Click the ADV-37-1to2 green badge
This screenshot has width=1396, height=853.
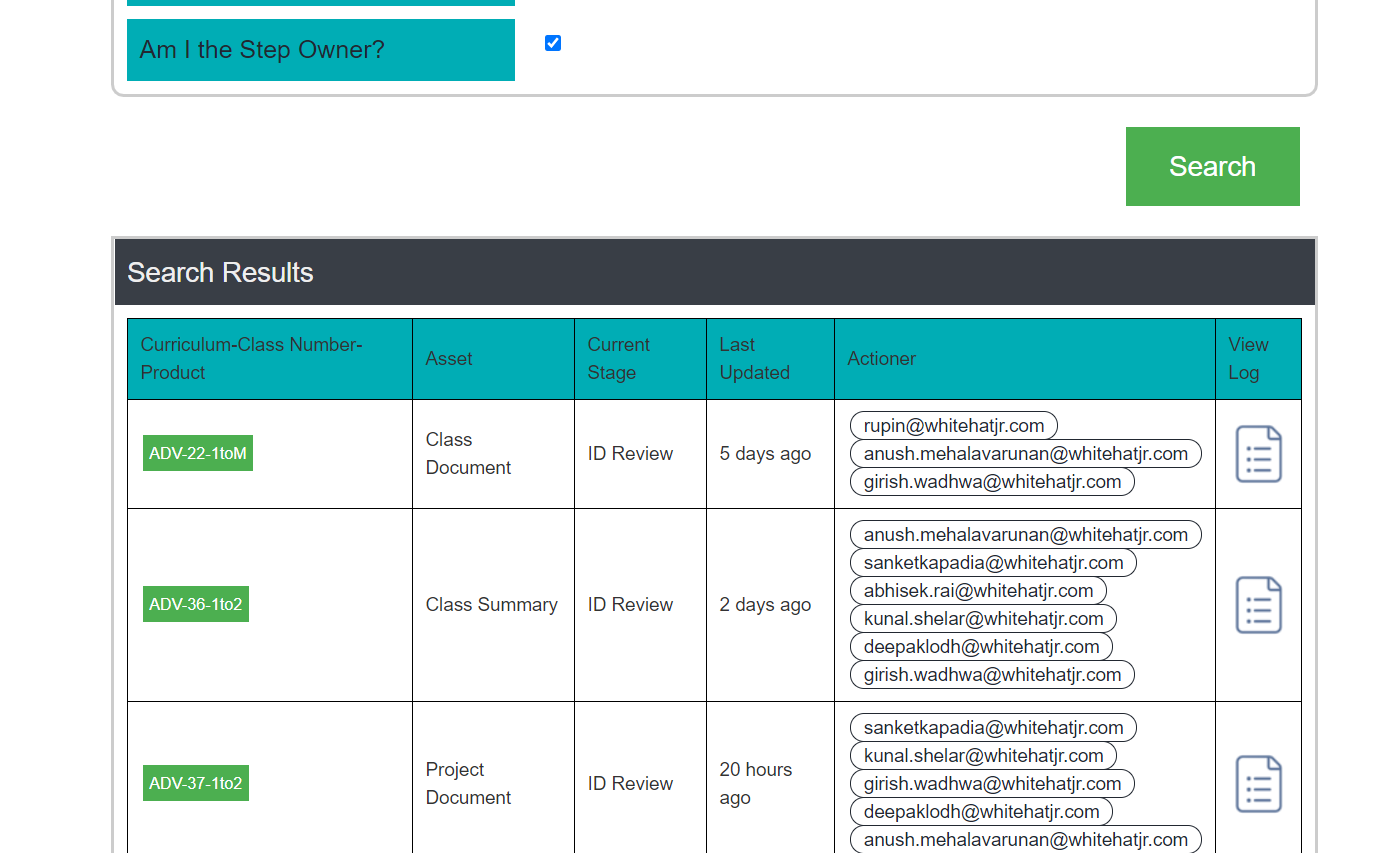[x=196, y=783]
